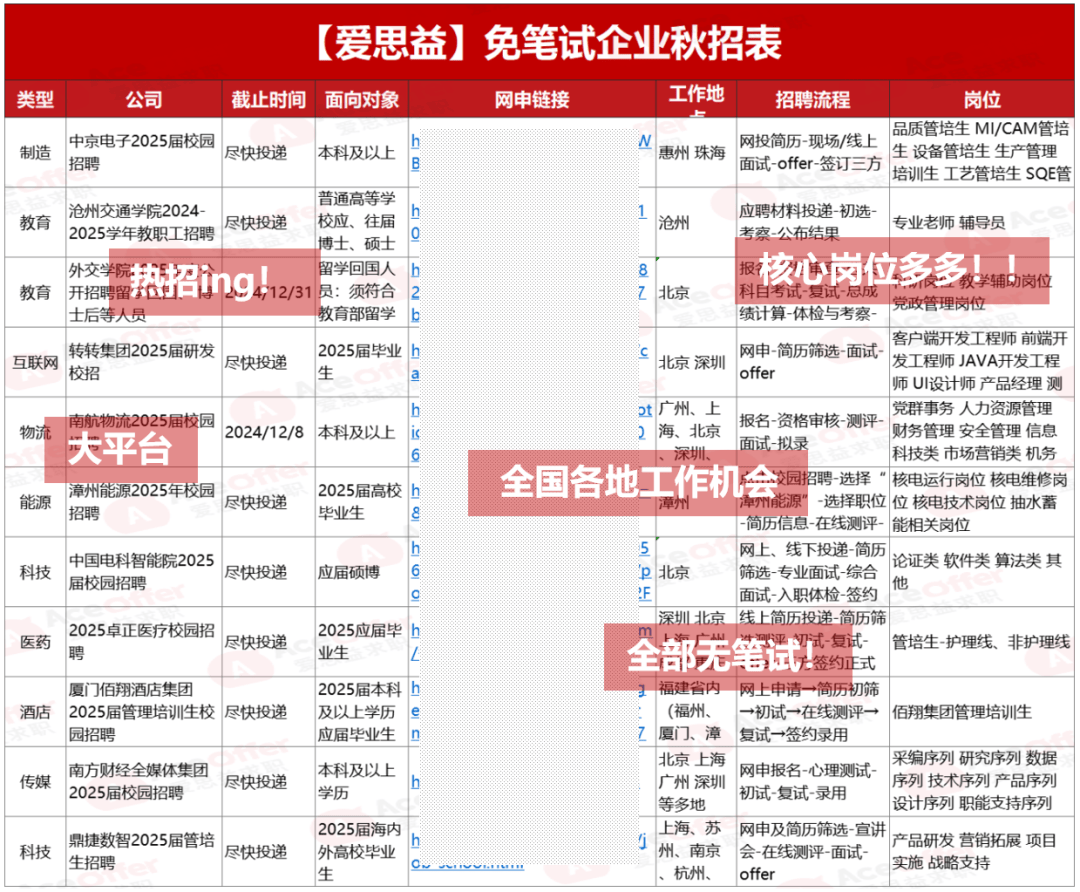Select 转转集团2025届研发校招 company cell
The image size is (1080, 892).
coord(144,362)
